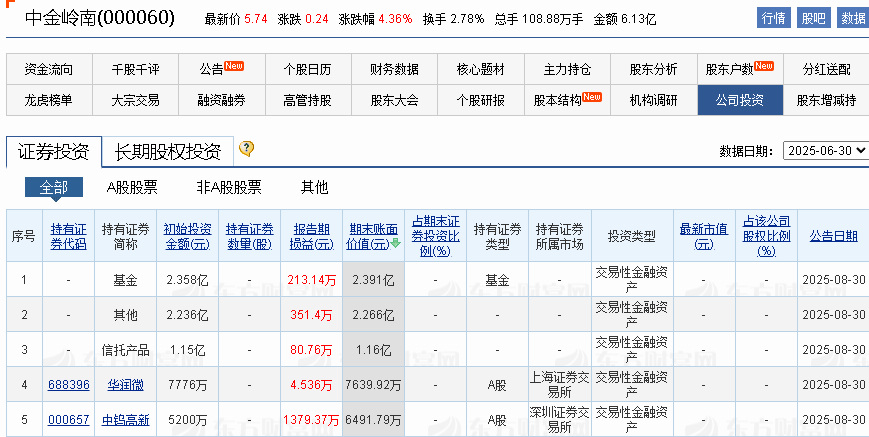This screenshot has width=869, height=437.
Task: Click the 2.358亿 initial investment cell
Action: click(187, 280)
